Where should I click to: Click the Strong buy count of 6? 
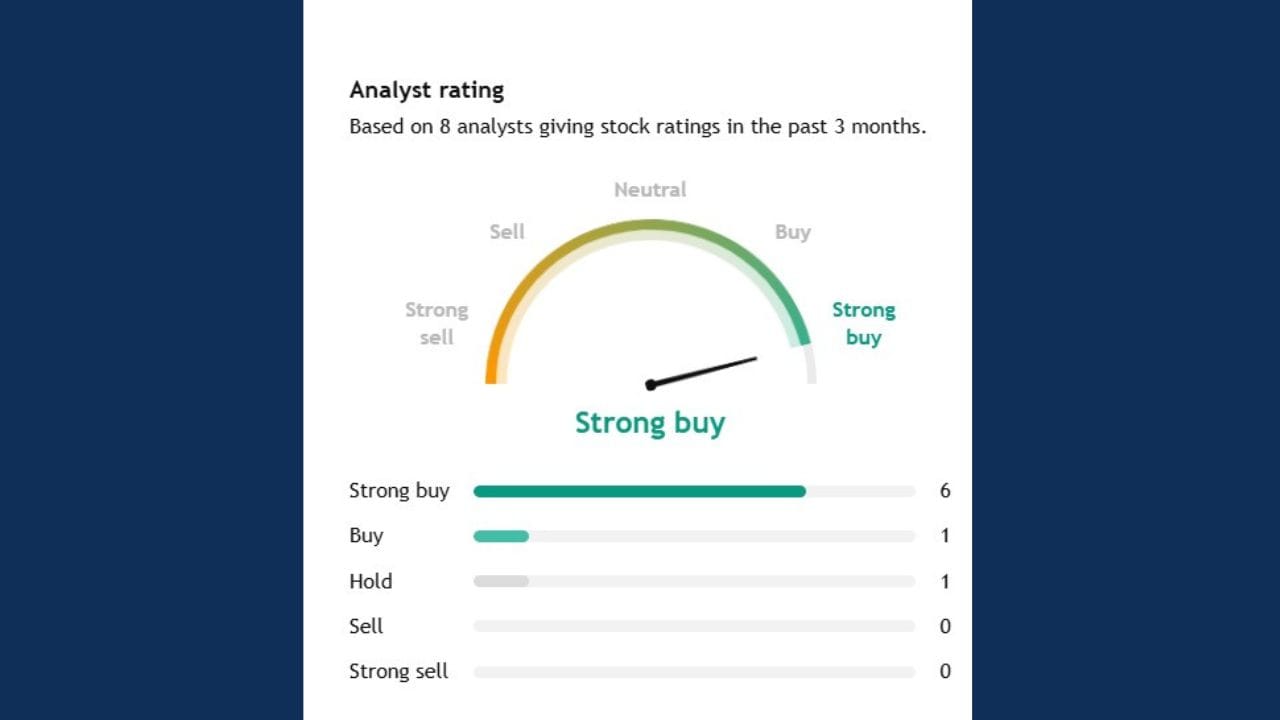(x=945, y=491)
